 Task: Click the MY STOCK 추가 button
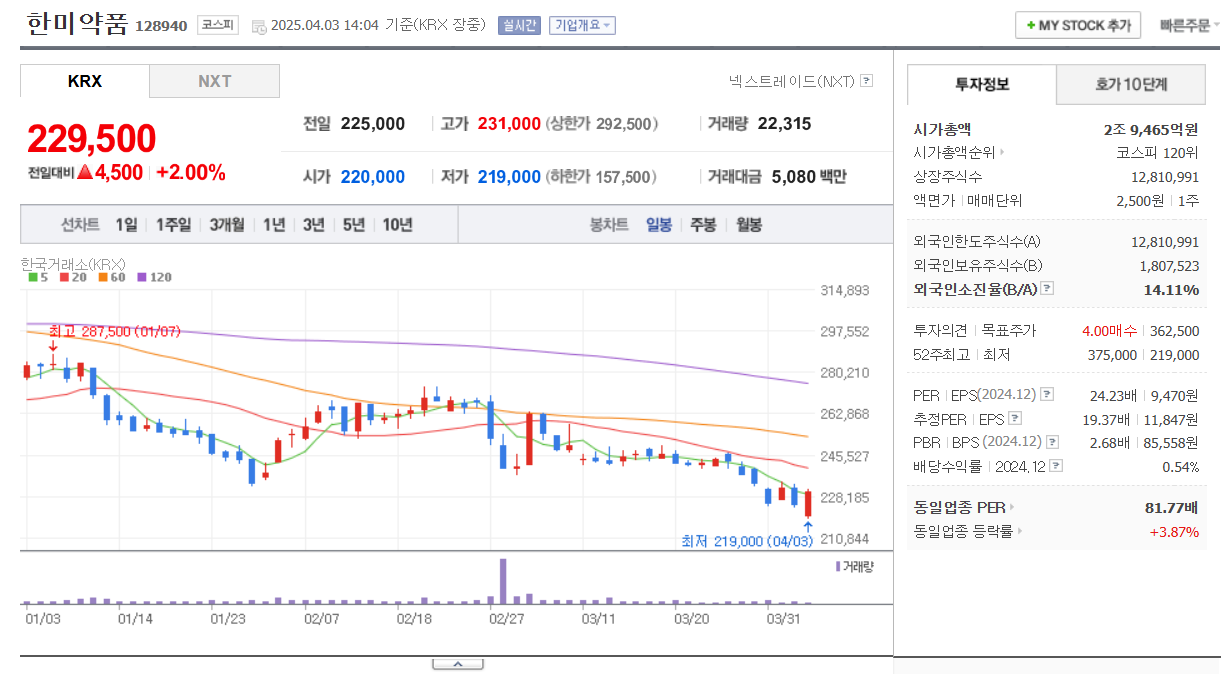click(x=1078, y=26)
